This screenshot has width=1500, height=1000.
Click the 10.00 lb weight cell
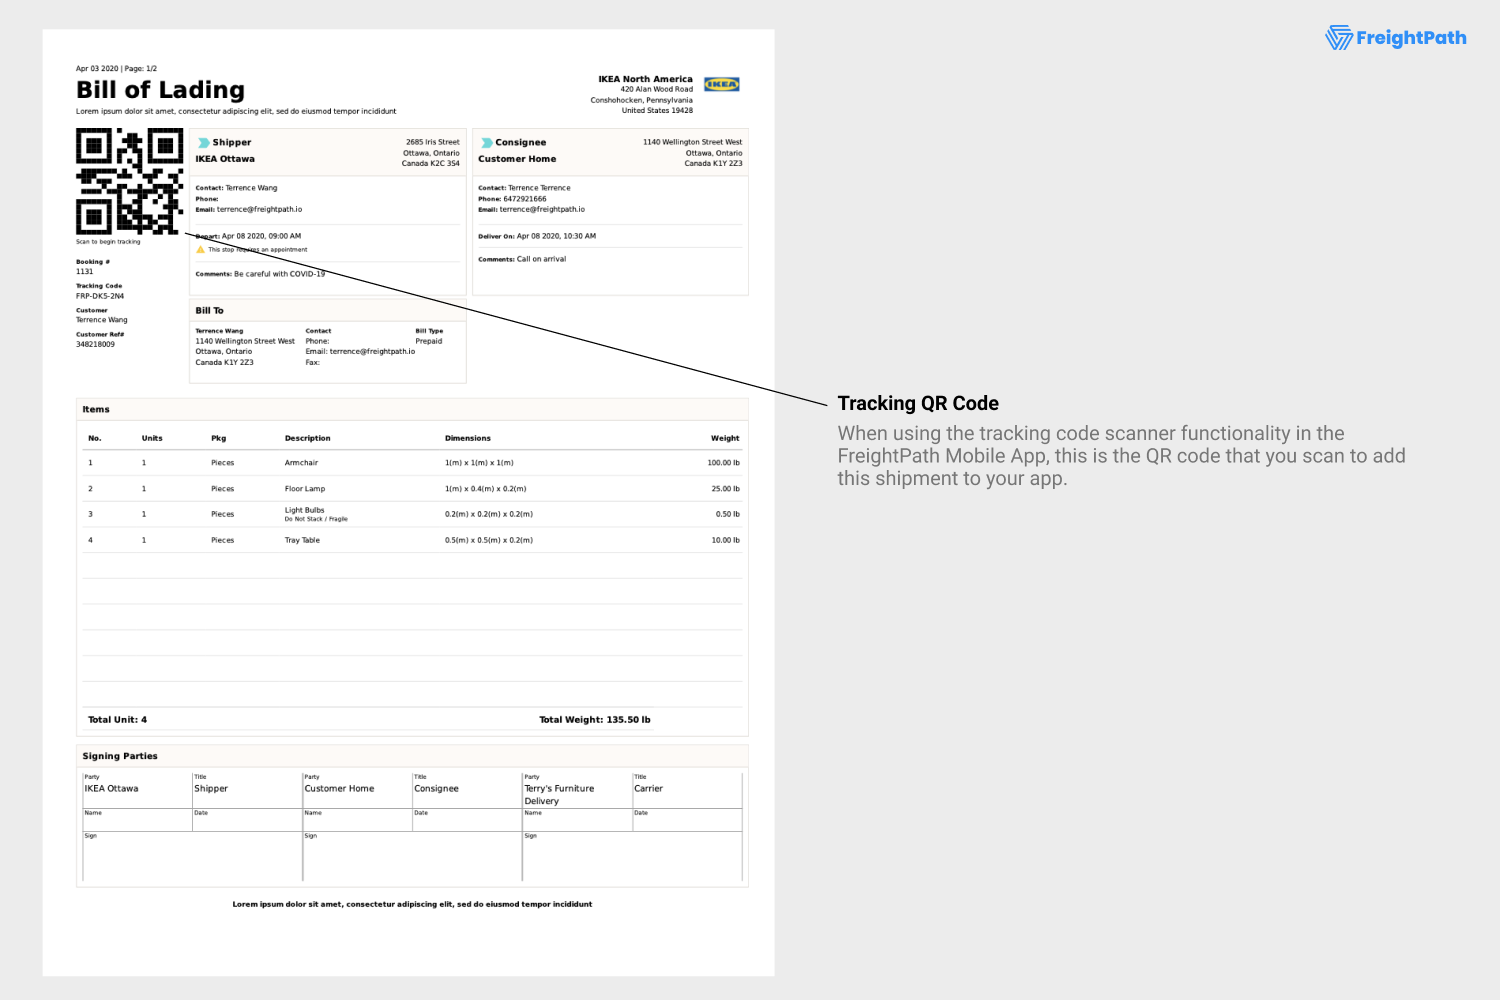click(x=725, y=540)
